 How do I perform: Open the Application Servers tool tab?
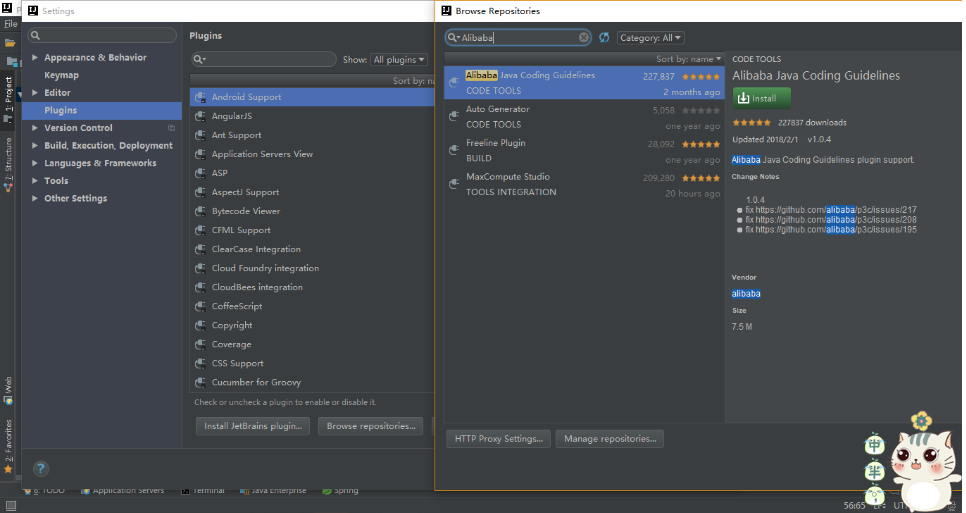123,491
